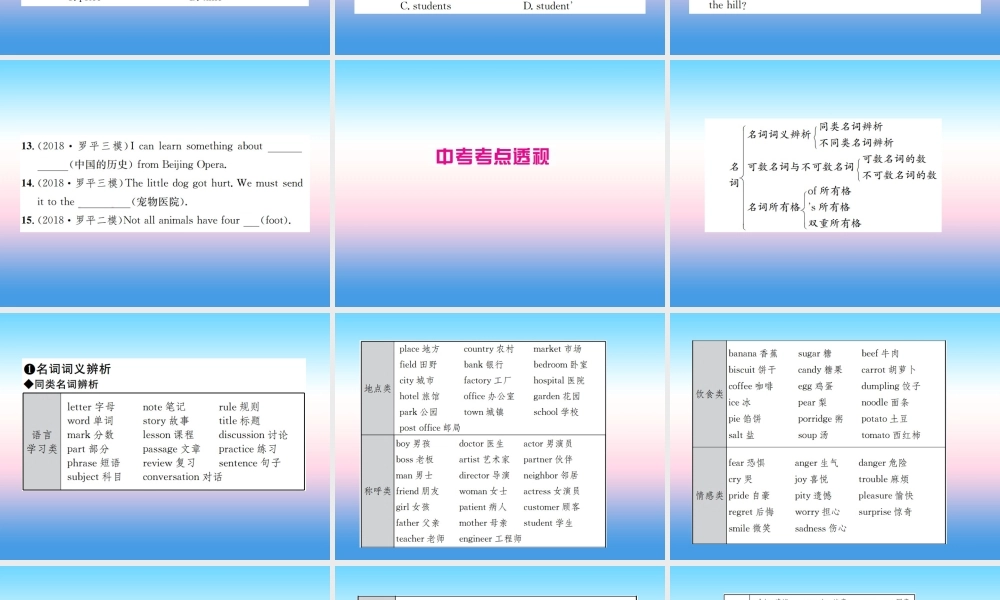The width and height of the screenshot is (1000, 600).
Task: Click the word 'banana 香蕉'
Action: tap(753, 353)
